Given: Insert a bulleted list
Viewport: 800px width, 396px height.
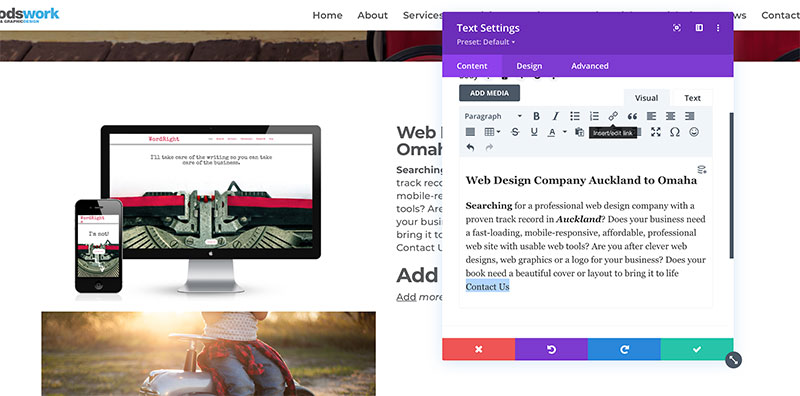Looking at the screenshot, I should pos(575,116).
